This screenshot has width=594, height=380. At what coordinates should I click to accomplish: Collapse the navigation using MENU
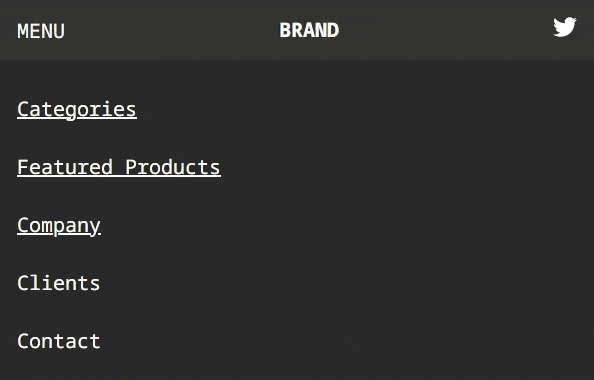[41, 31]
